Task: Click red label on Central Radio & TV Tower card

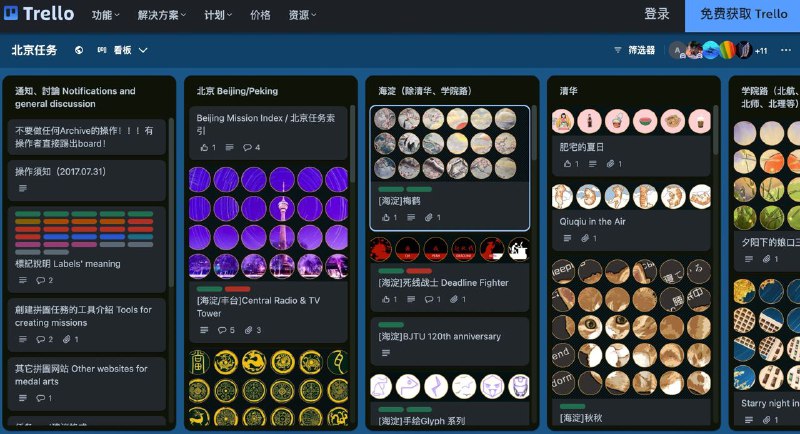Action: pos(237,289)
